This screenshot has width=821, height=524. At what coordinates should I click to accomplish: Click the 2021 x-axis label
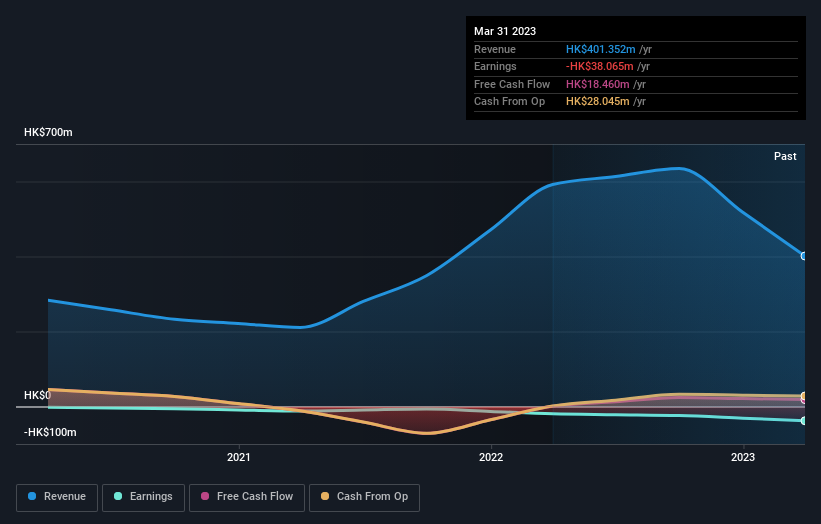239,457
